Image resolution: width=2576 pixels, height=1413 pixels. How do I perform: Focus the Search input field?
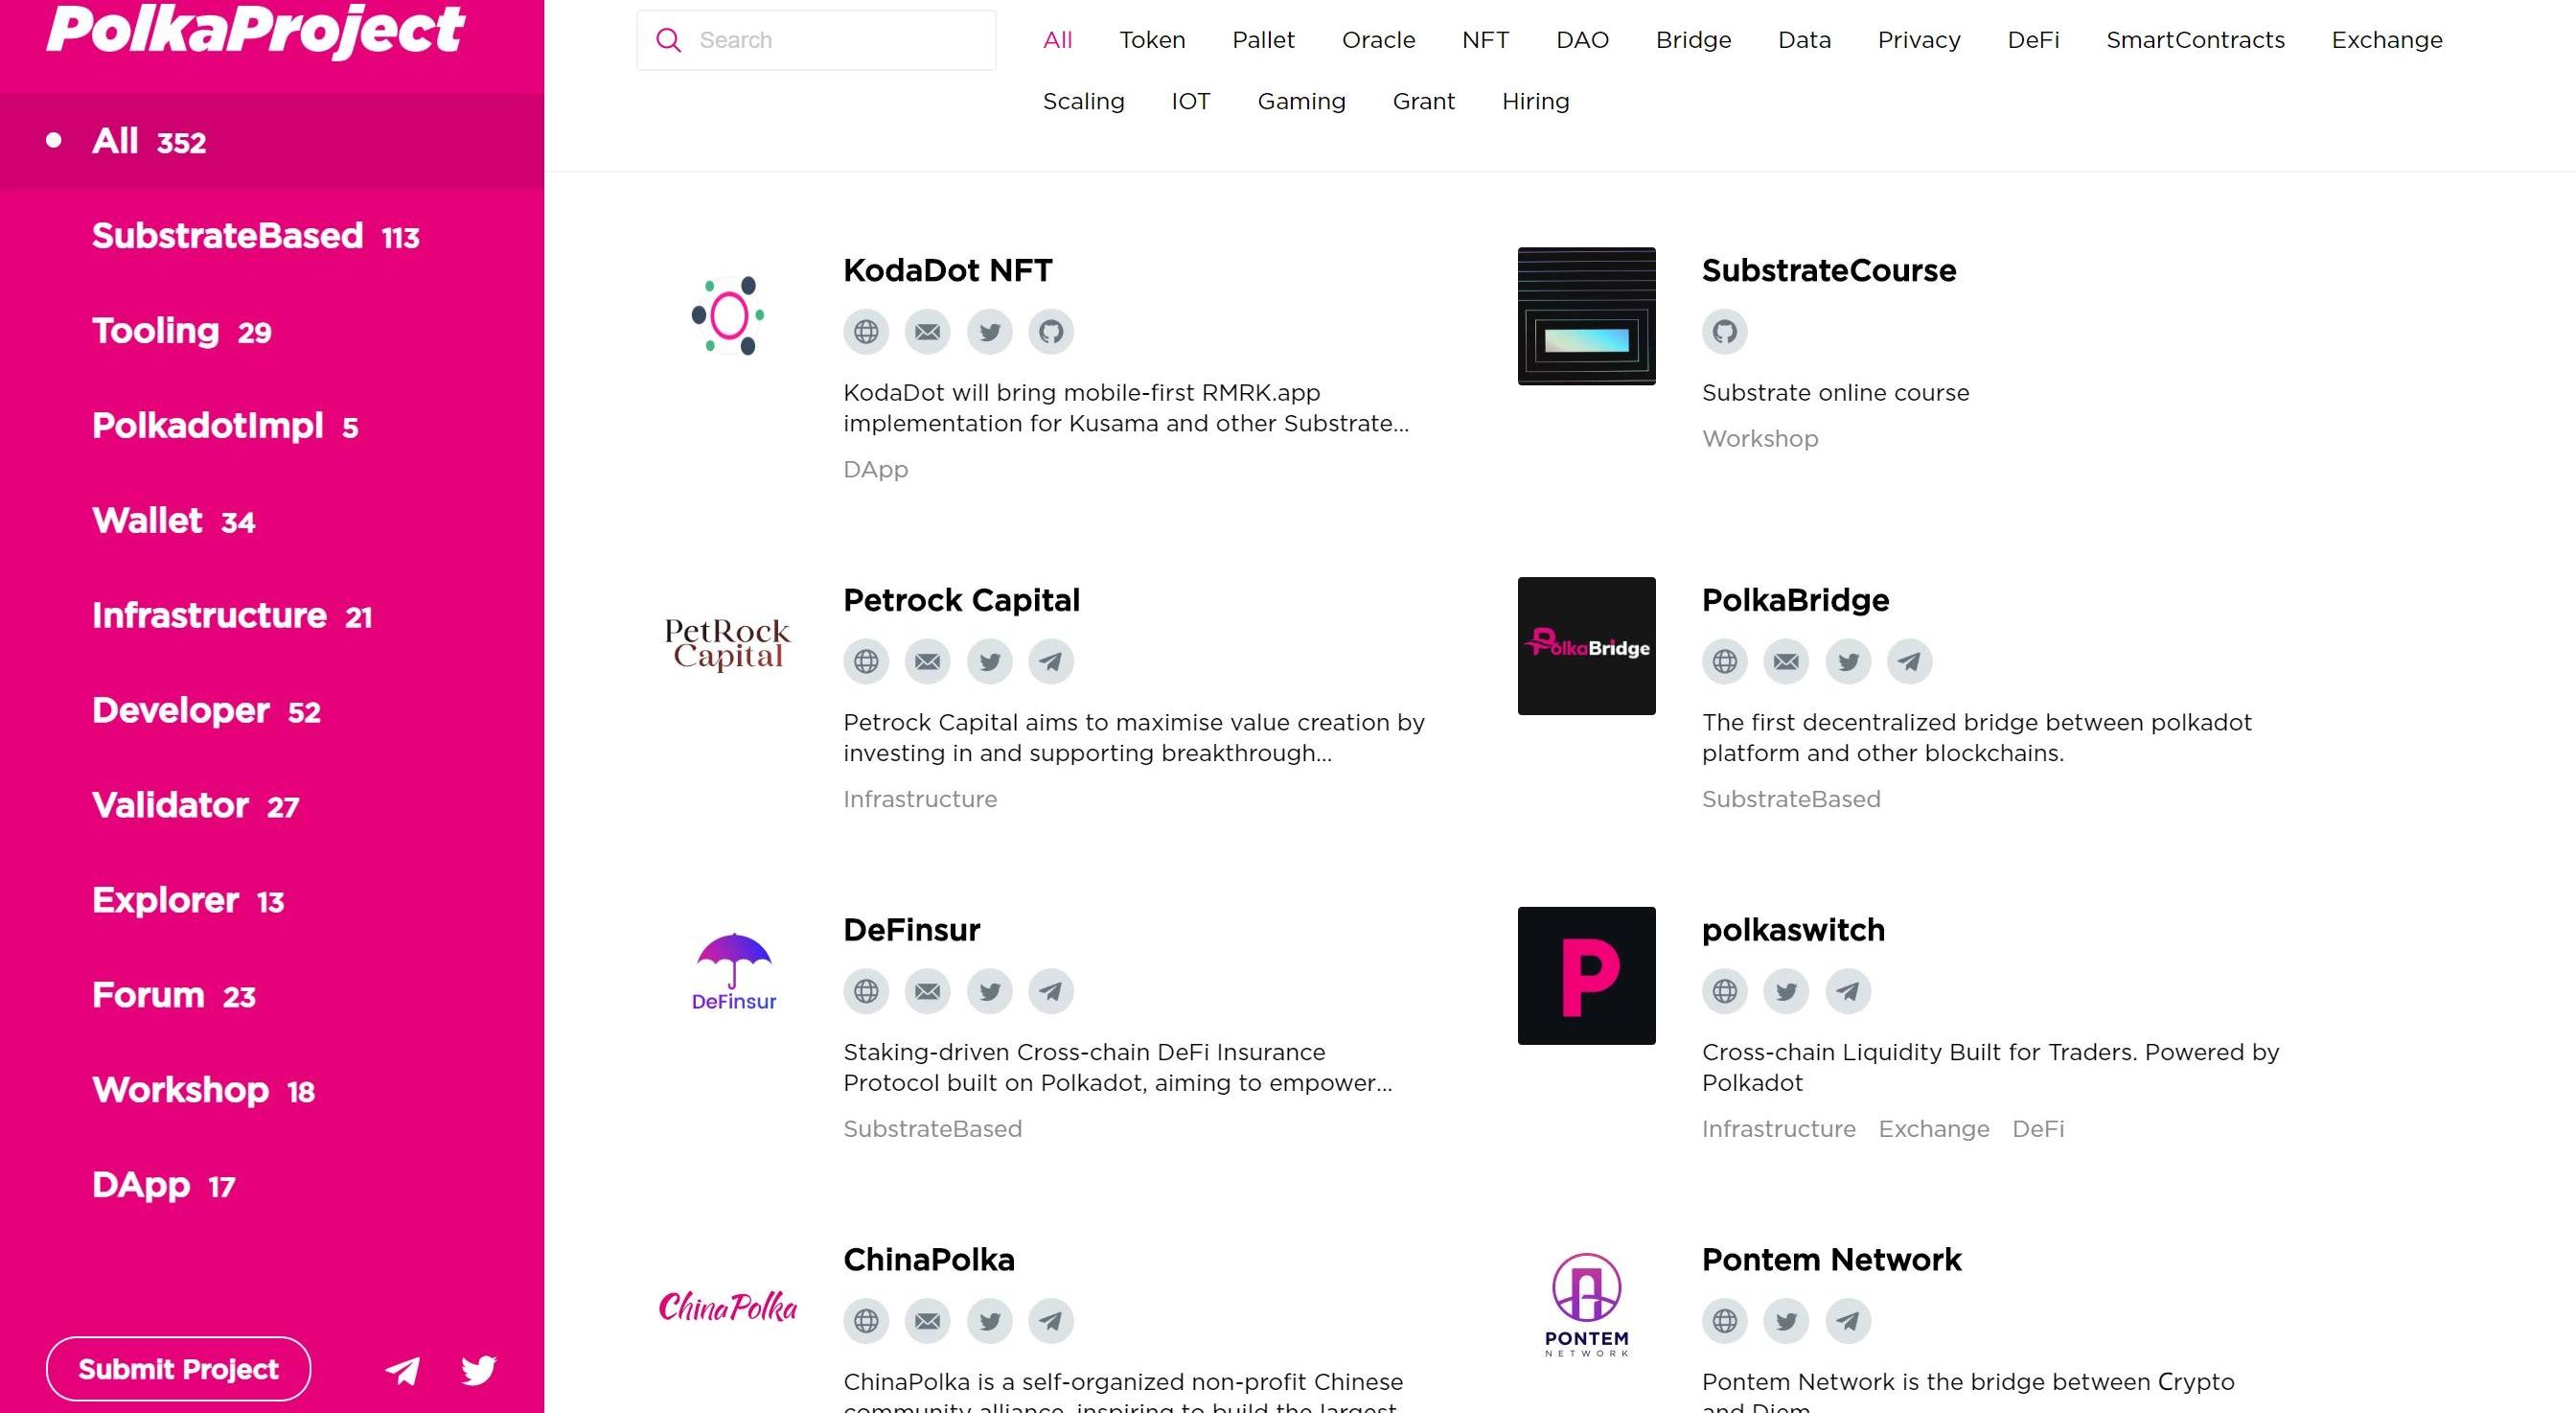(x=816, y=40)
